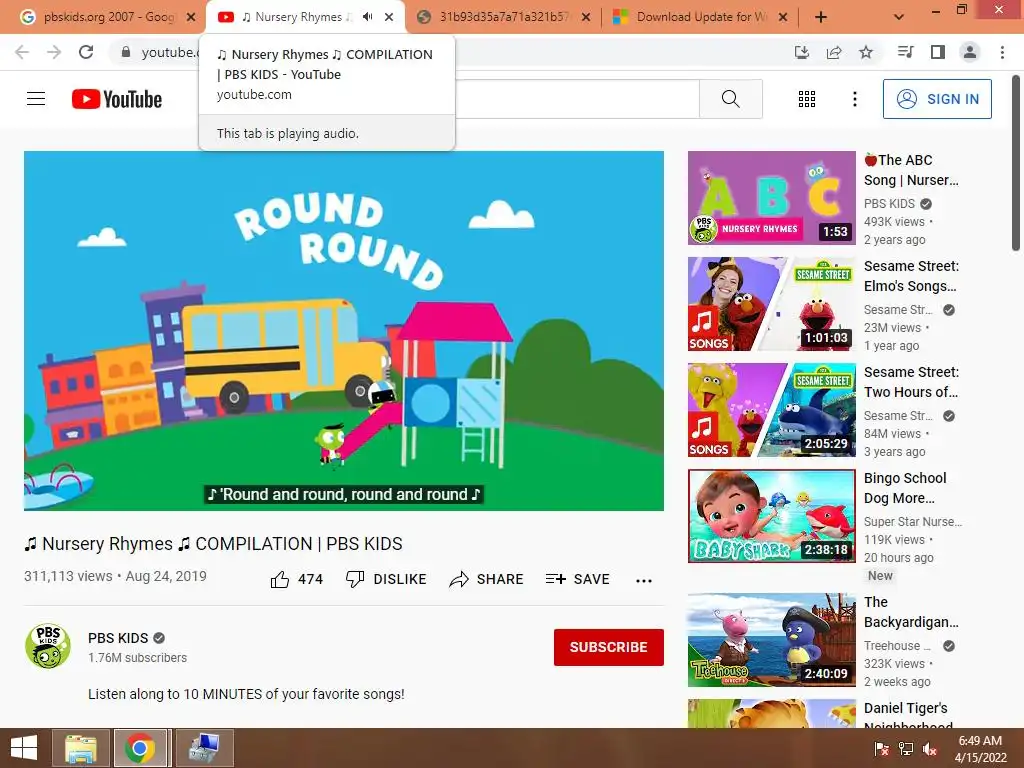Viewport: 1024px width, 768px height.
Task: Open a new tab
Action: pos(821,17)
